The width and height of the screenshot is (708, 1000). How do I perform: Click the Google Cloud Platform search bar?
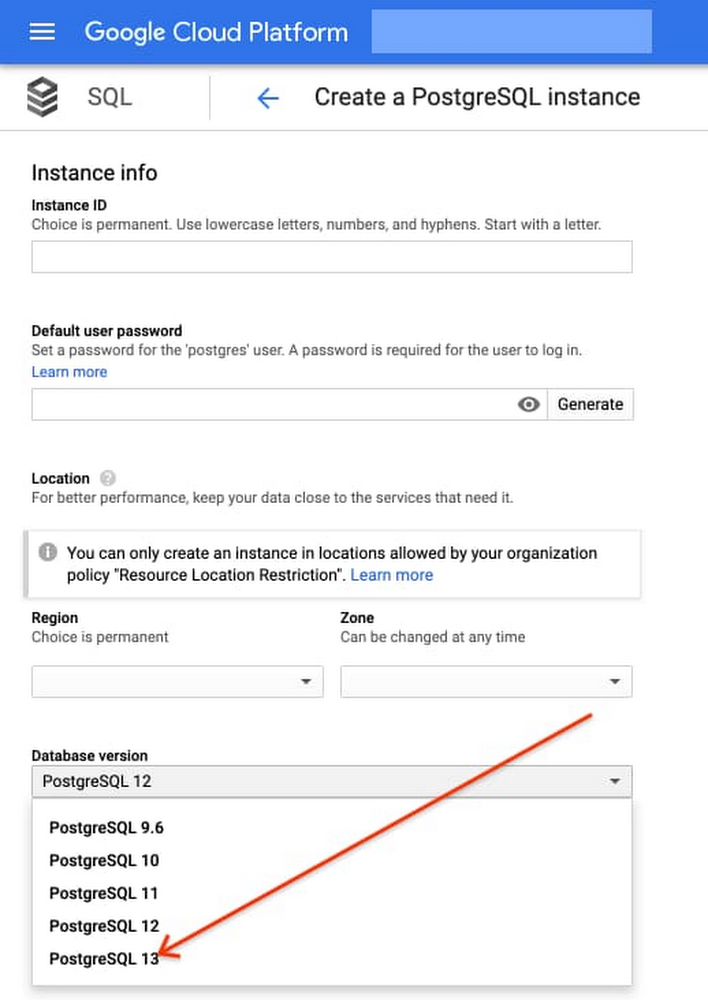coord(512,31)
